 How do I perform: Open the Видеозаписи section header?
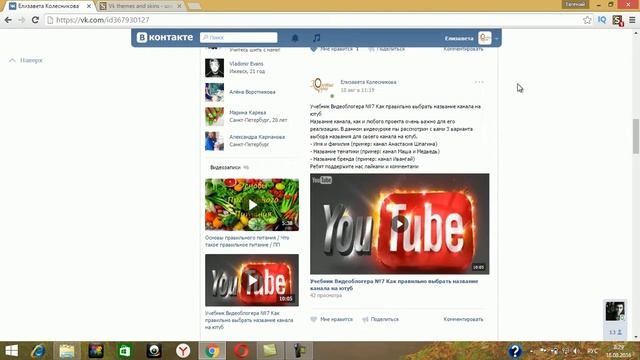tap(229, 167)
